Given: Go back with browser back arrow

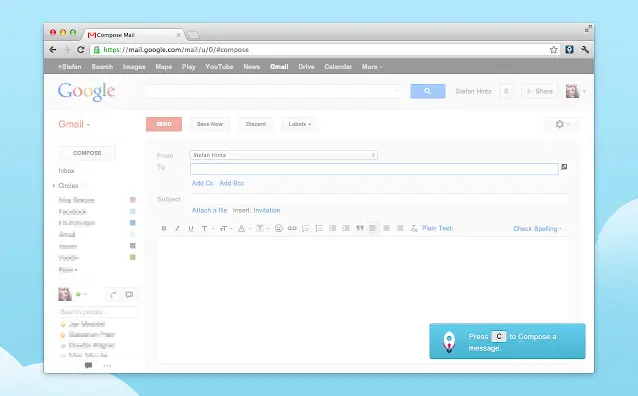Looking at the screenshot, I should [53, 50].
